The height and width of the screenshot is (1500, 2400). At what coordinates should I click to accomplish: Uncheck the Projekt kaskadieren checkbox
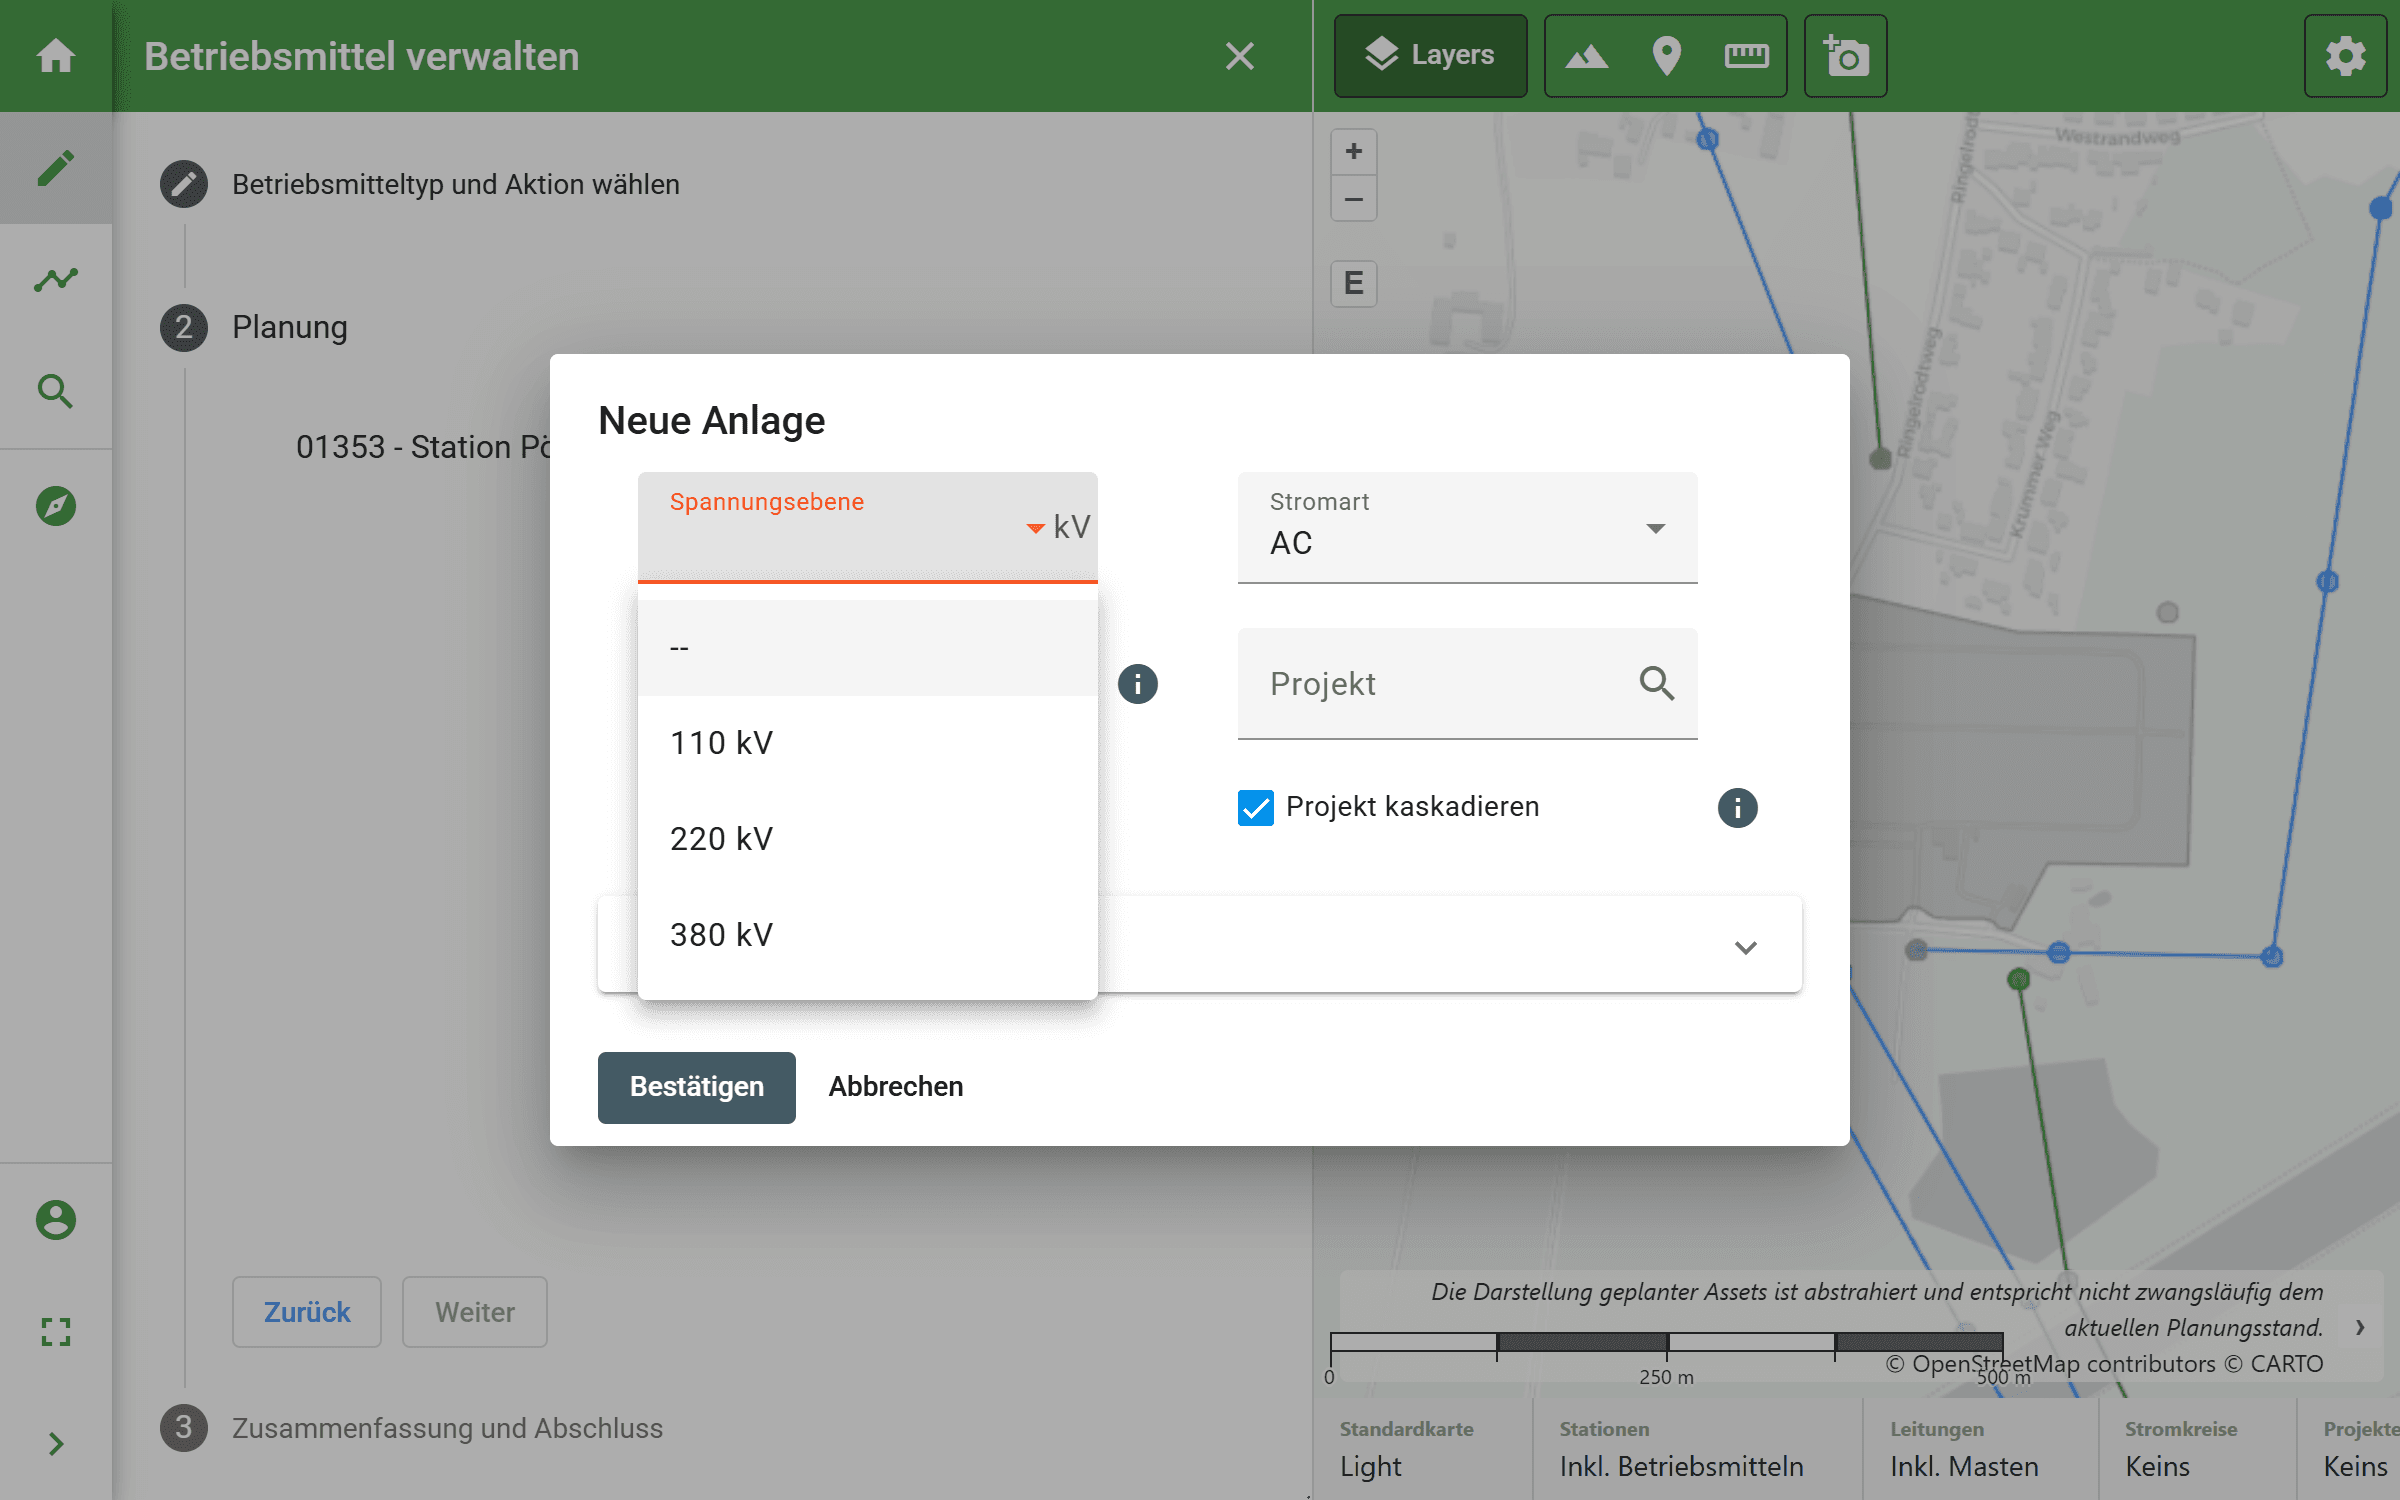[x=1254, y=807]
